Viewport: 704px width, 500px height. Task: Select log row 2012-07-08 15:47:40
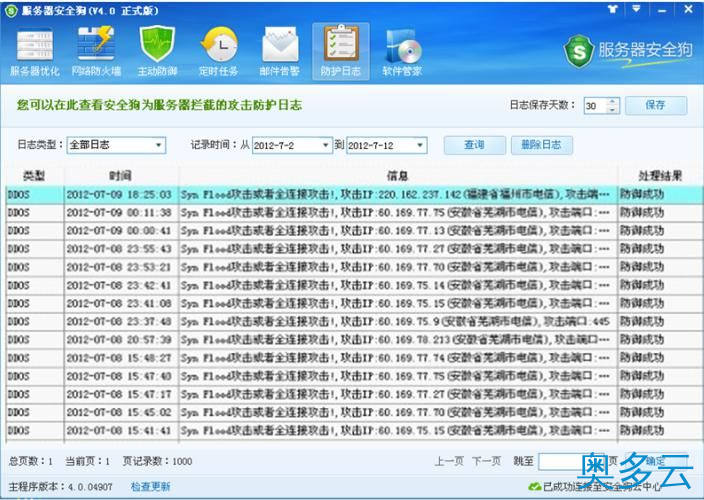pos(353,376)
